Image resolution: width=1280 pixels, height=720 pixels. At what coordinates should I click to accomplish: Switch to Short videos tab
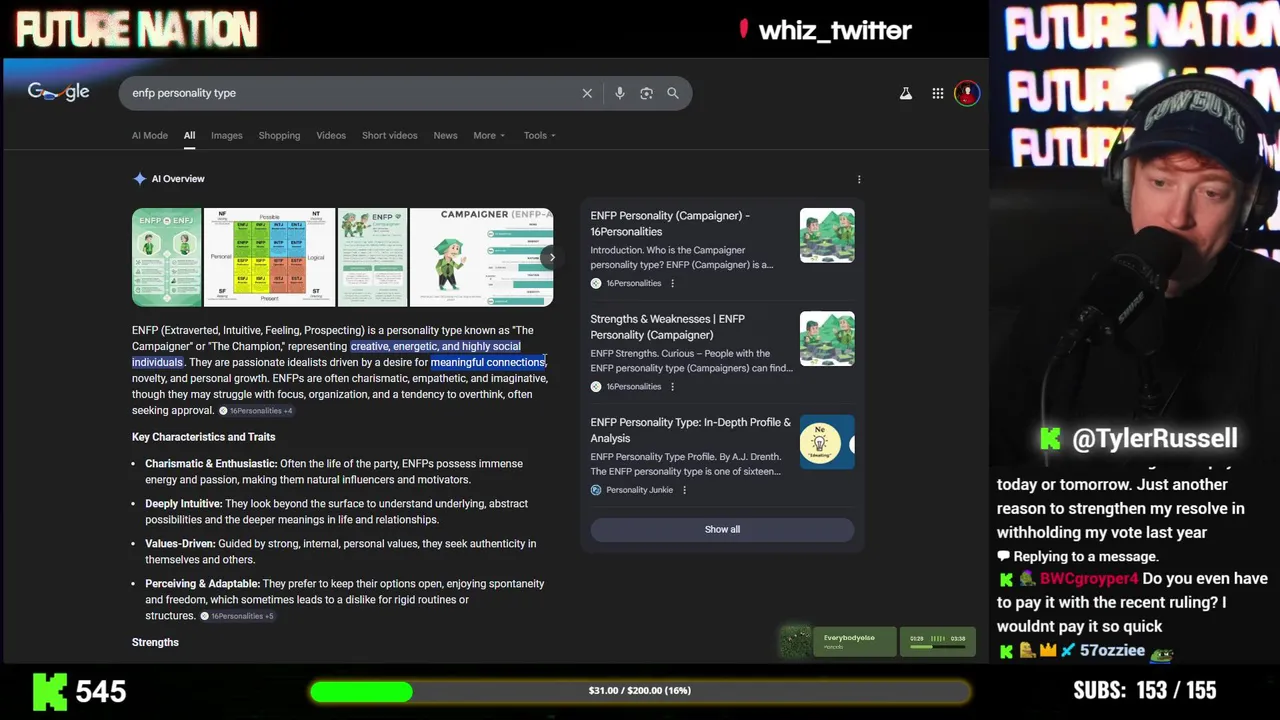click(389, 135)
